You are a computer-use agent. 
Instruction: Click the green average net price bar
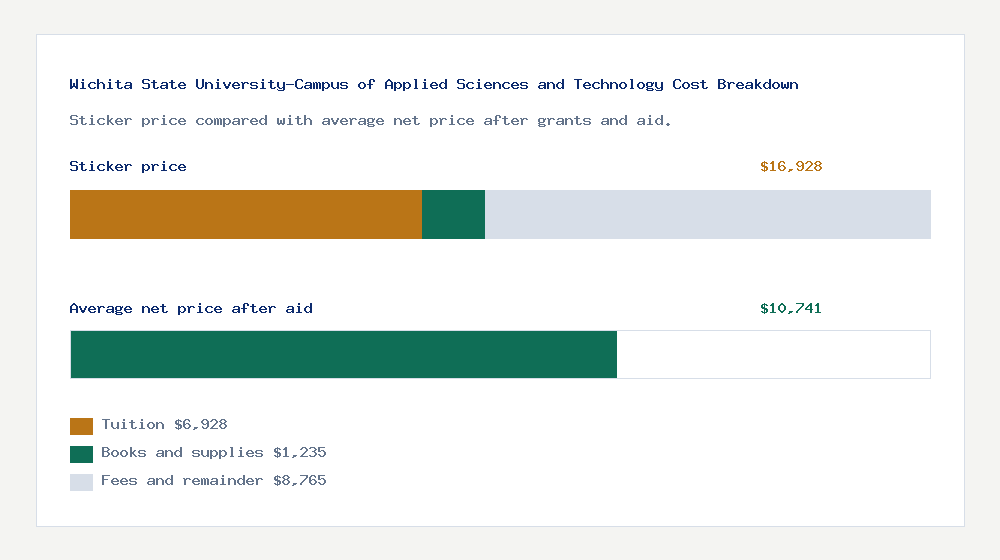344,355
